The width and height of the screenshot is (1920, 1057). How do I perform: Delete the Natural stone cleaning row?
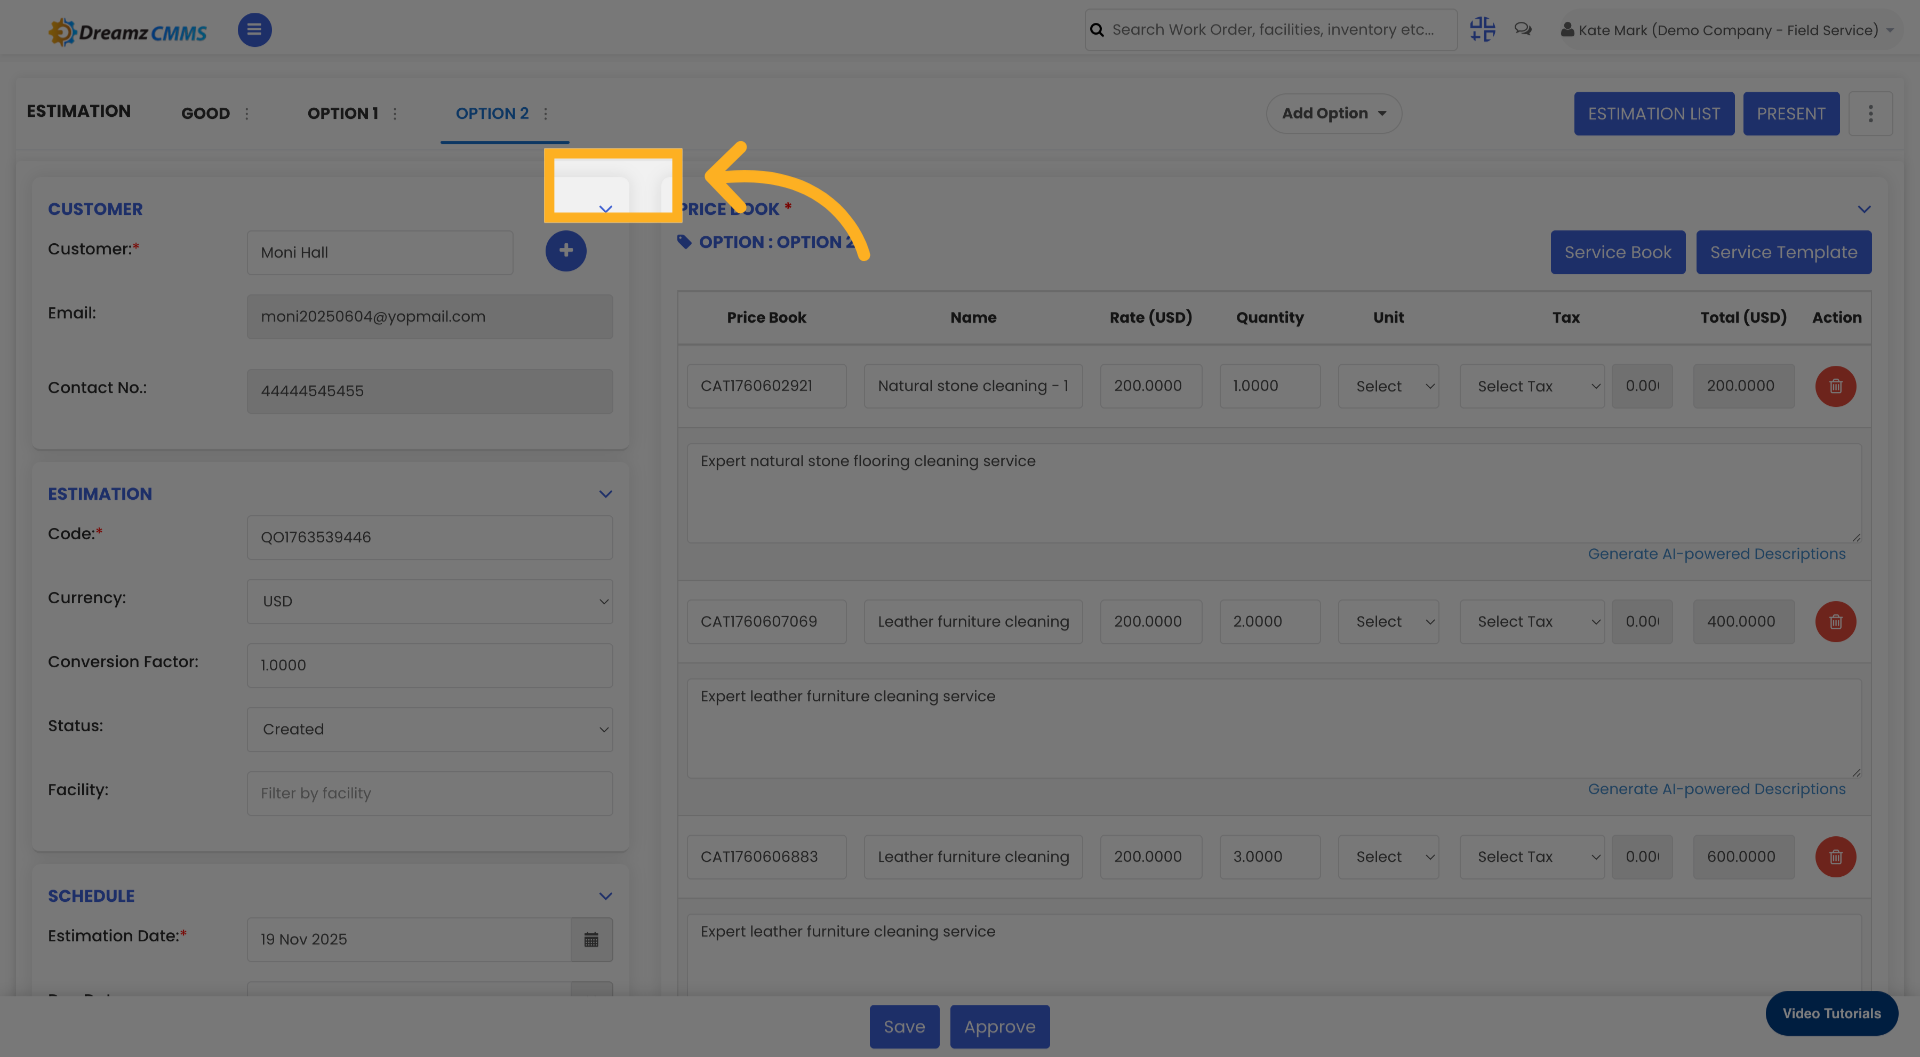click(x=1835, y=386)
